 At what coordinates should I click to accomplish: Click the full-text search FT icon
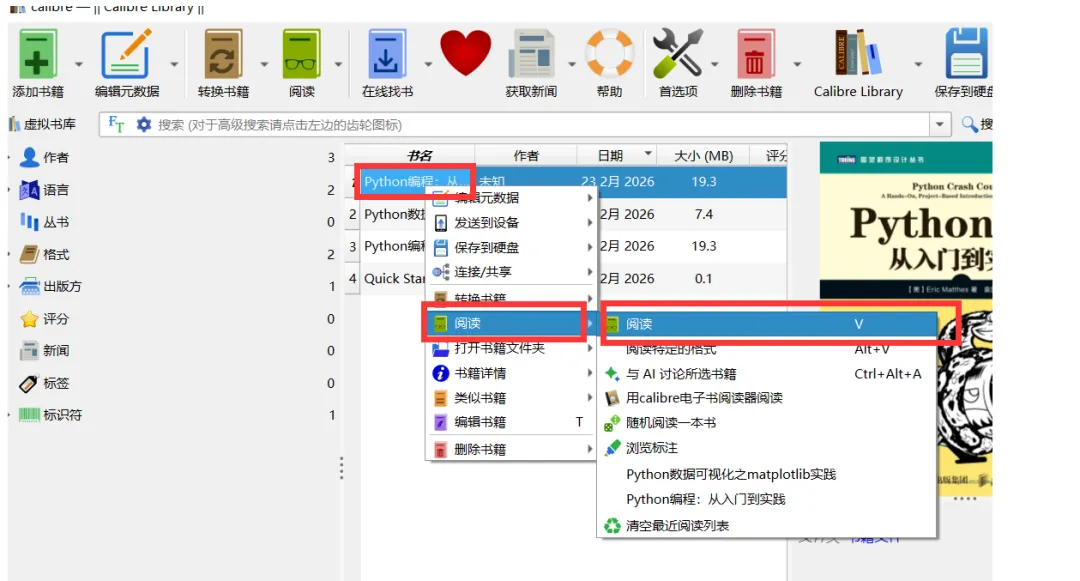(x=116, y=125)
